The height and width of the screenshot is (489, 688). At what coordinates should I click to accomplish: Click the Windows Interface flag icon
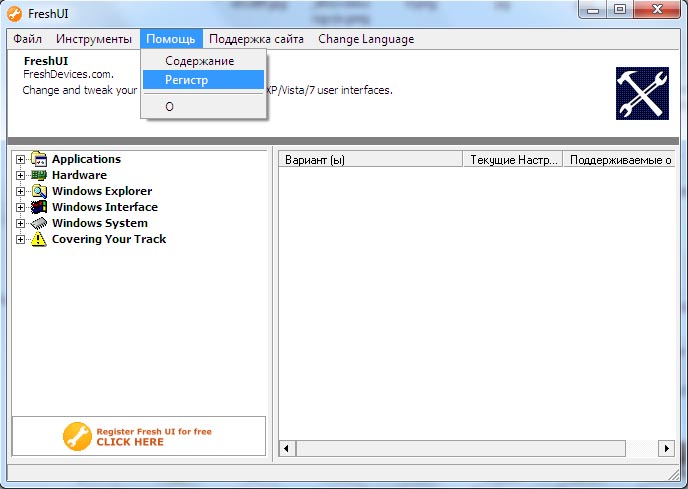pyautogui.click(x=39, y=207)
